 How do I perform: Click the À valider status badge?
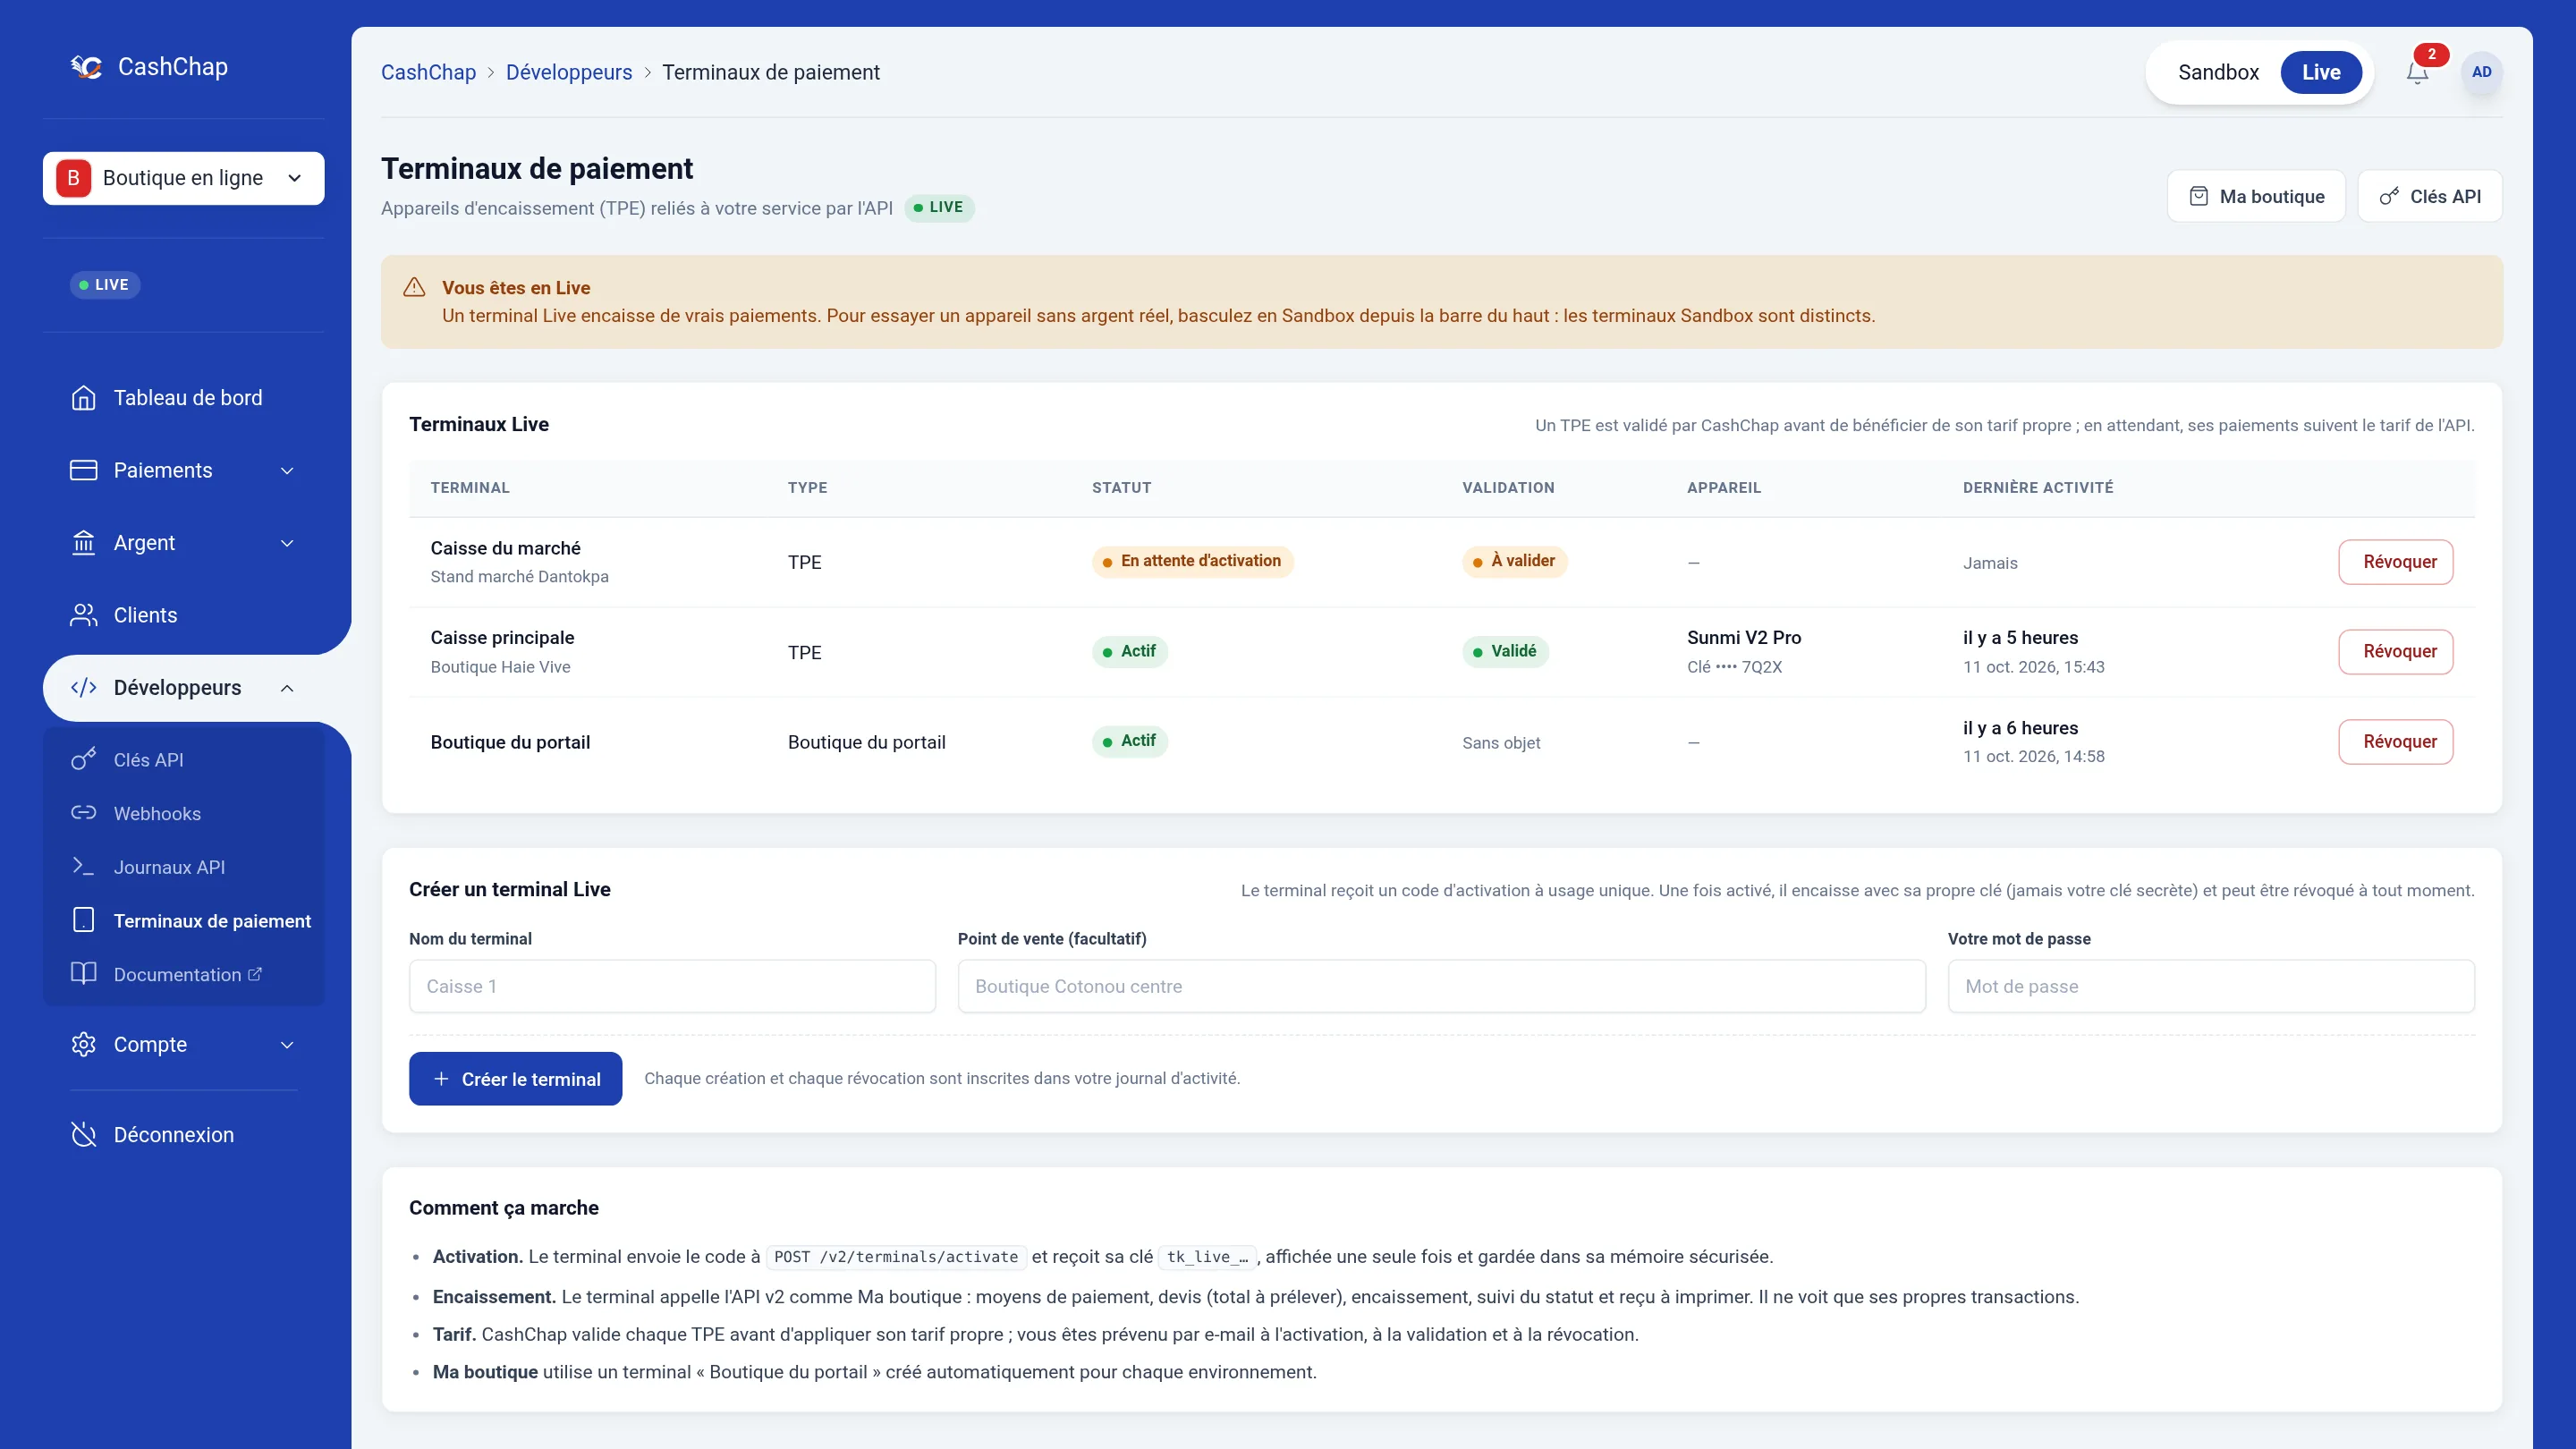pyautogui.click(x=1514, y=561)
